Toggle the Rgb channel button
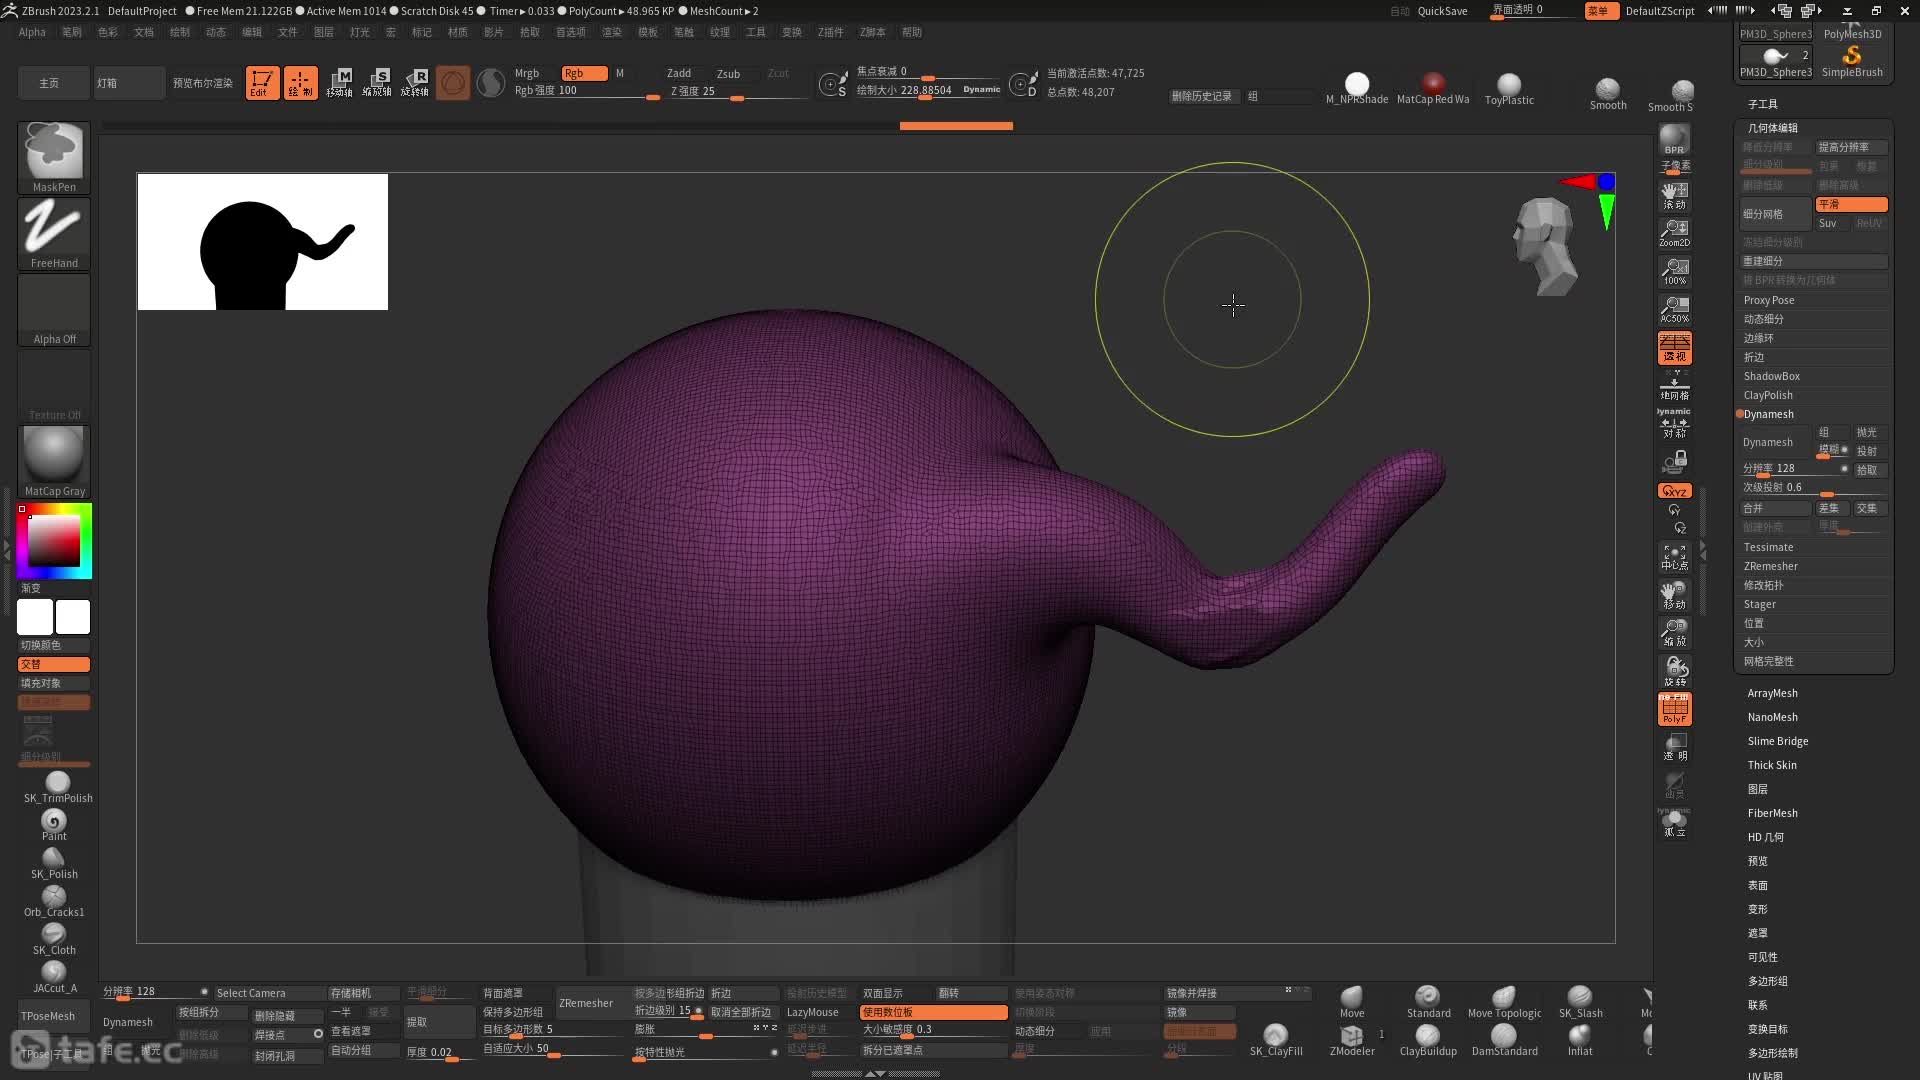Viewport: 1920px width, 1080px height. (x=584, y=73)
